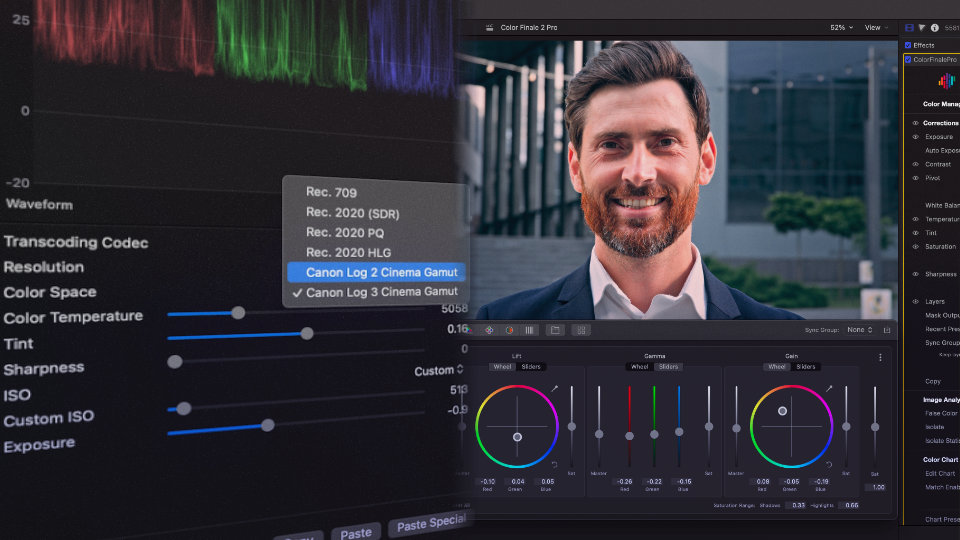The image size is (960, 540).
Task: Click the Paste button
Action: coord(356,533)
